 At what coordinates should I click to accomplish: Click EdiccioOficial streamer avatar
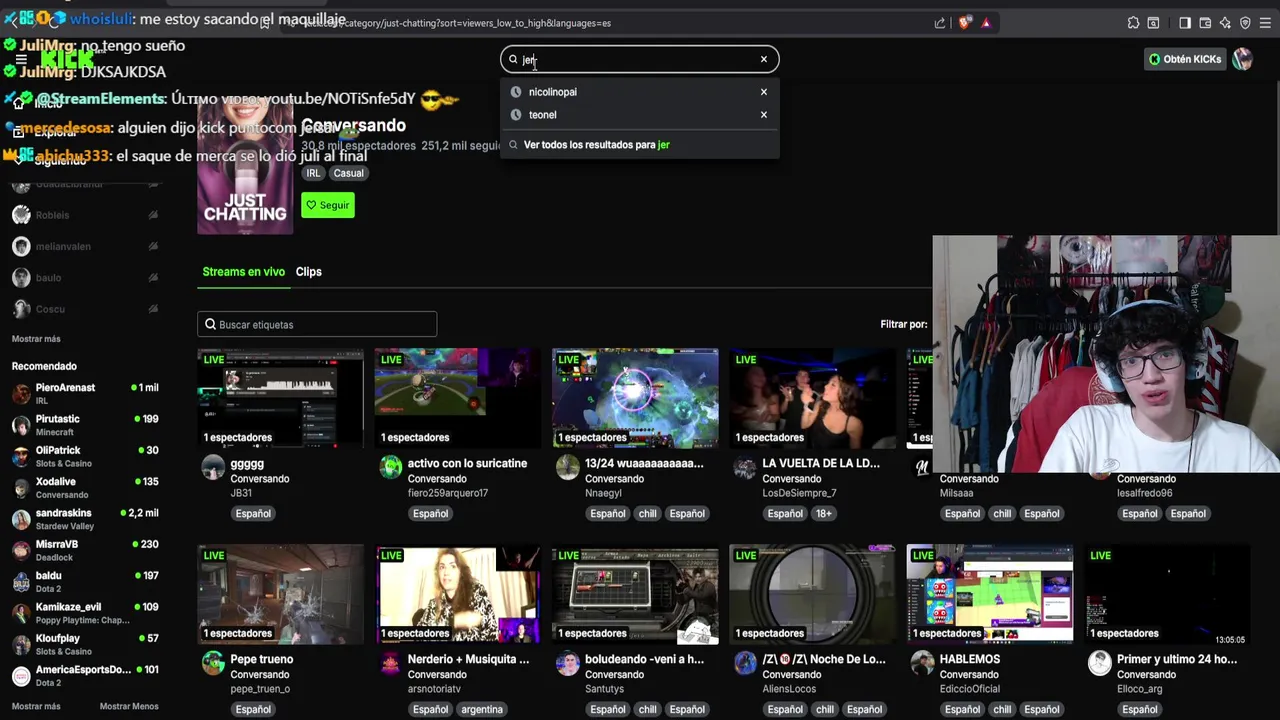922,664
